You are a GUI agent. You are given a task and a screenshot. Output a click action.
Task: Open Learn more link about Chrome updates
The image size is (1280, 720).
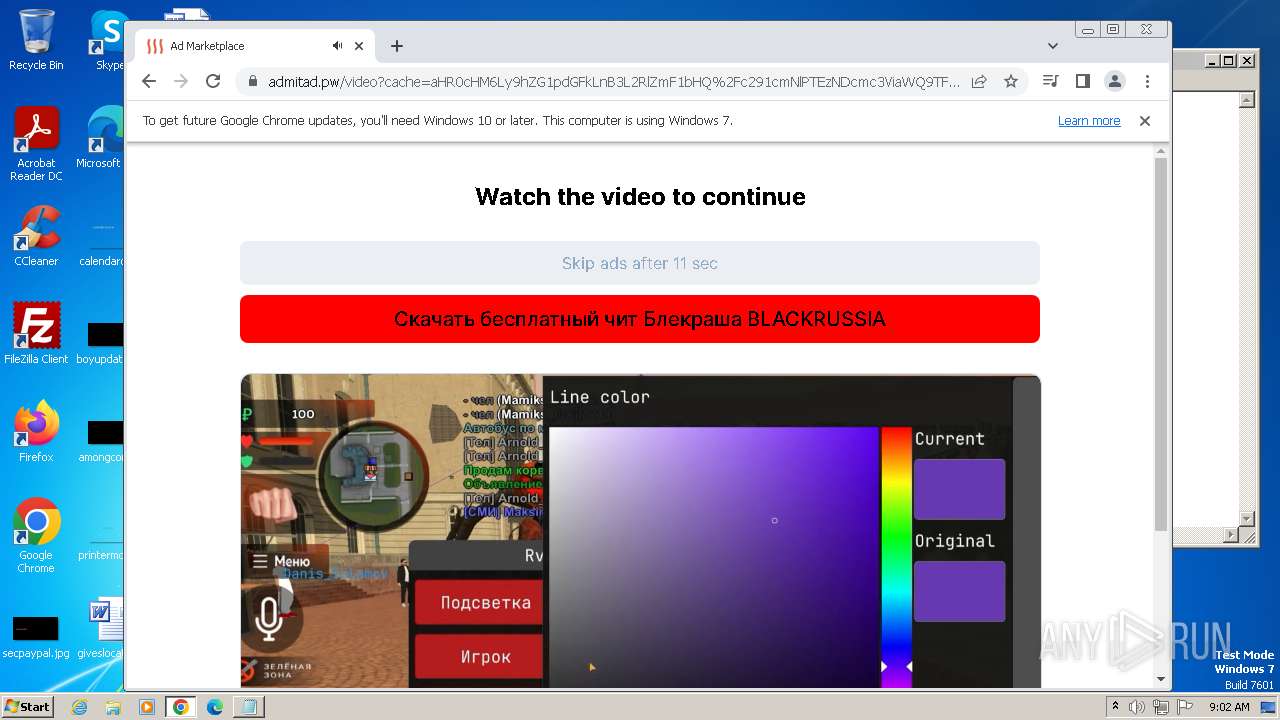point(1089,121)
